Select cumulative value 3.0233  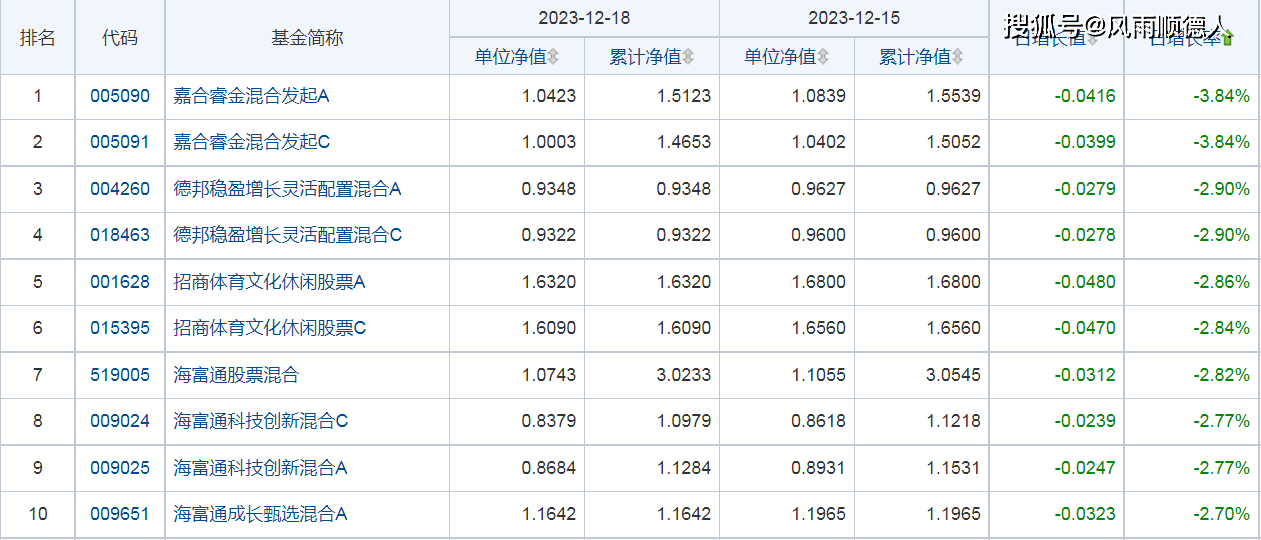(684, 375)
